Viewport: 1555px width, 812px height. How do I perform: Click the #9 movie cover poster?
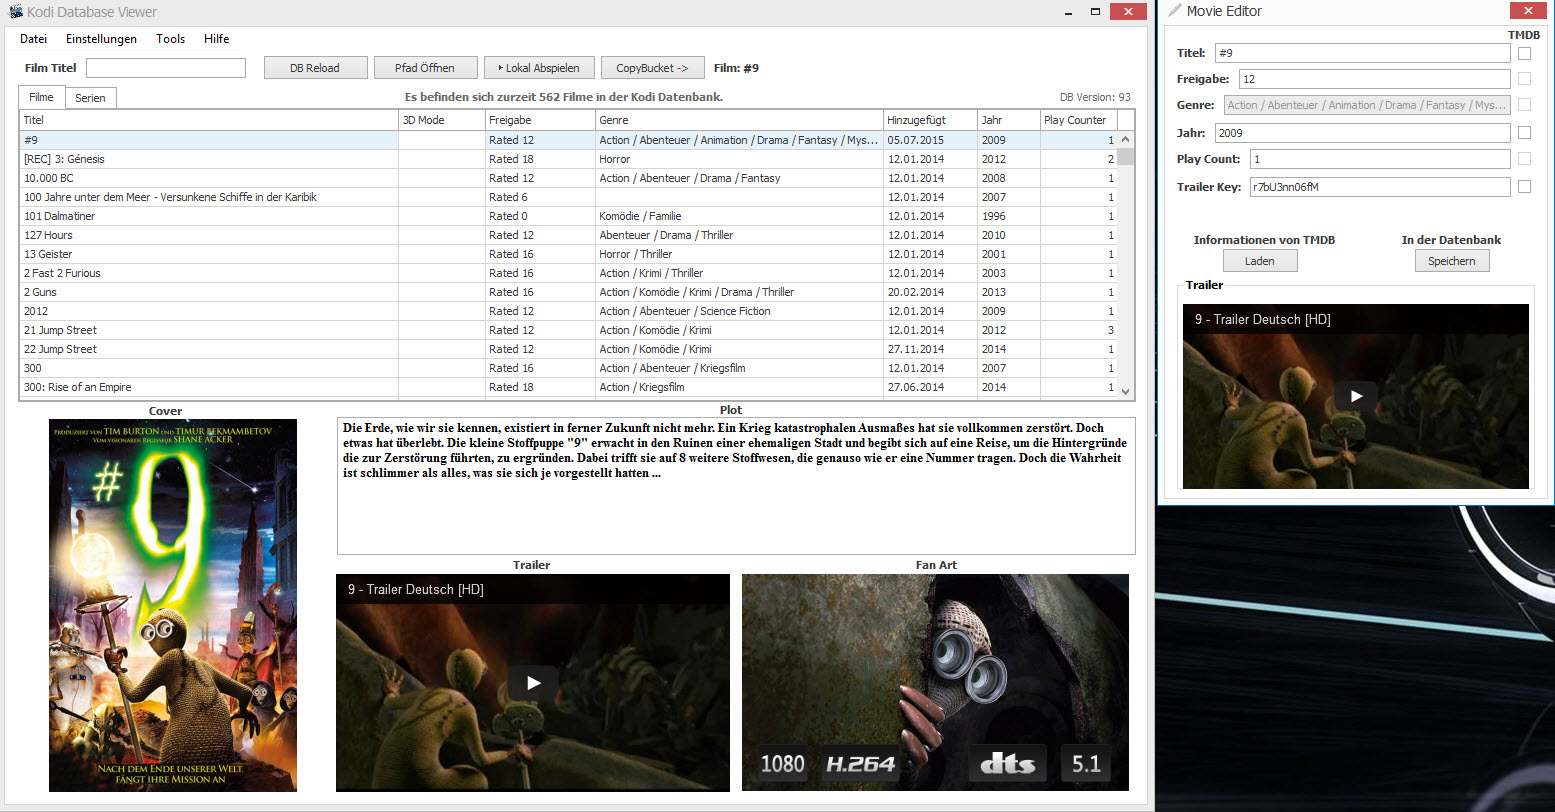coord(173,605)
